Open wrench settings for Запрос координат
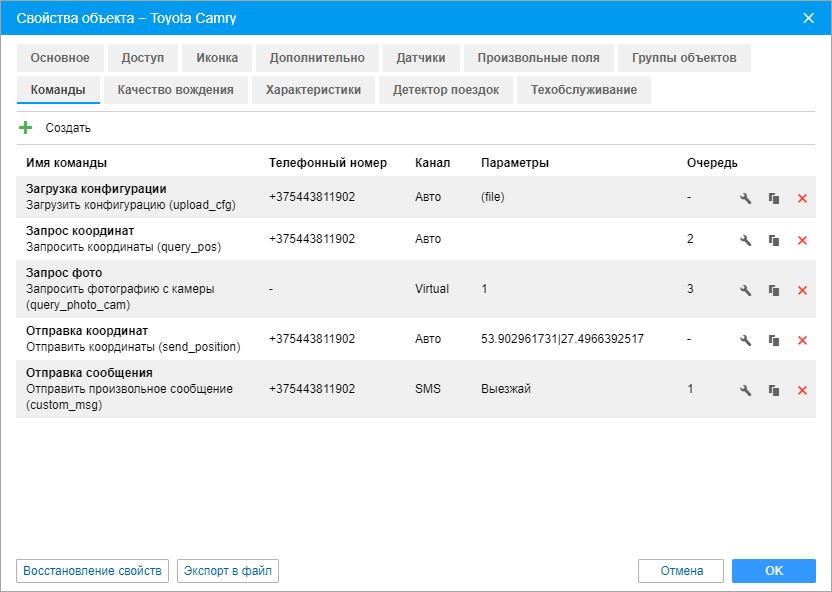 tap(746, 240)
